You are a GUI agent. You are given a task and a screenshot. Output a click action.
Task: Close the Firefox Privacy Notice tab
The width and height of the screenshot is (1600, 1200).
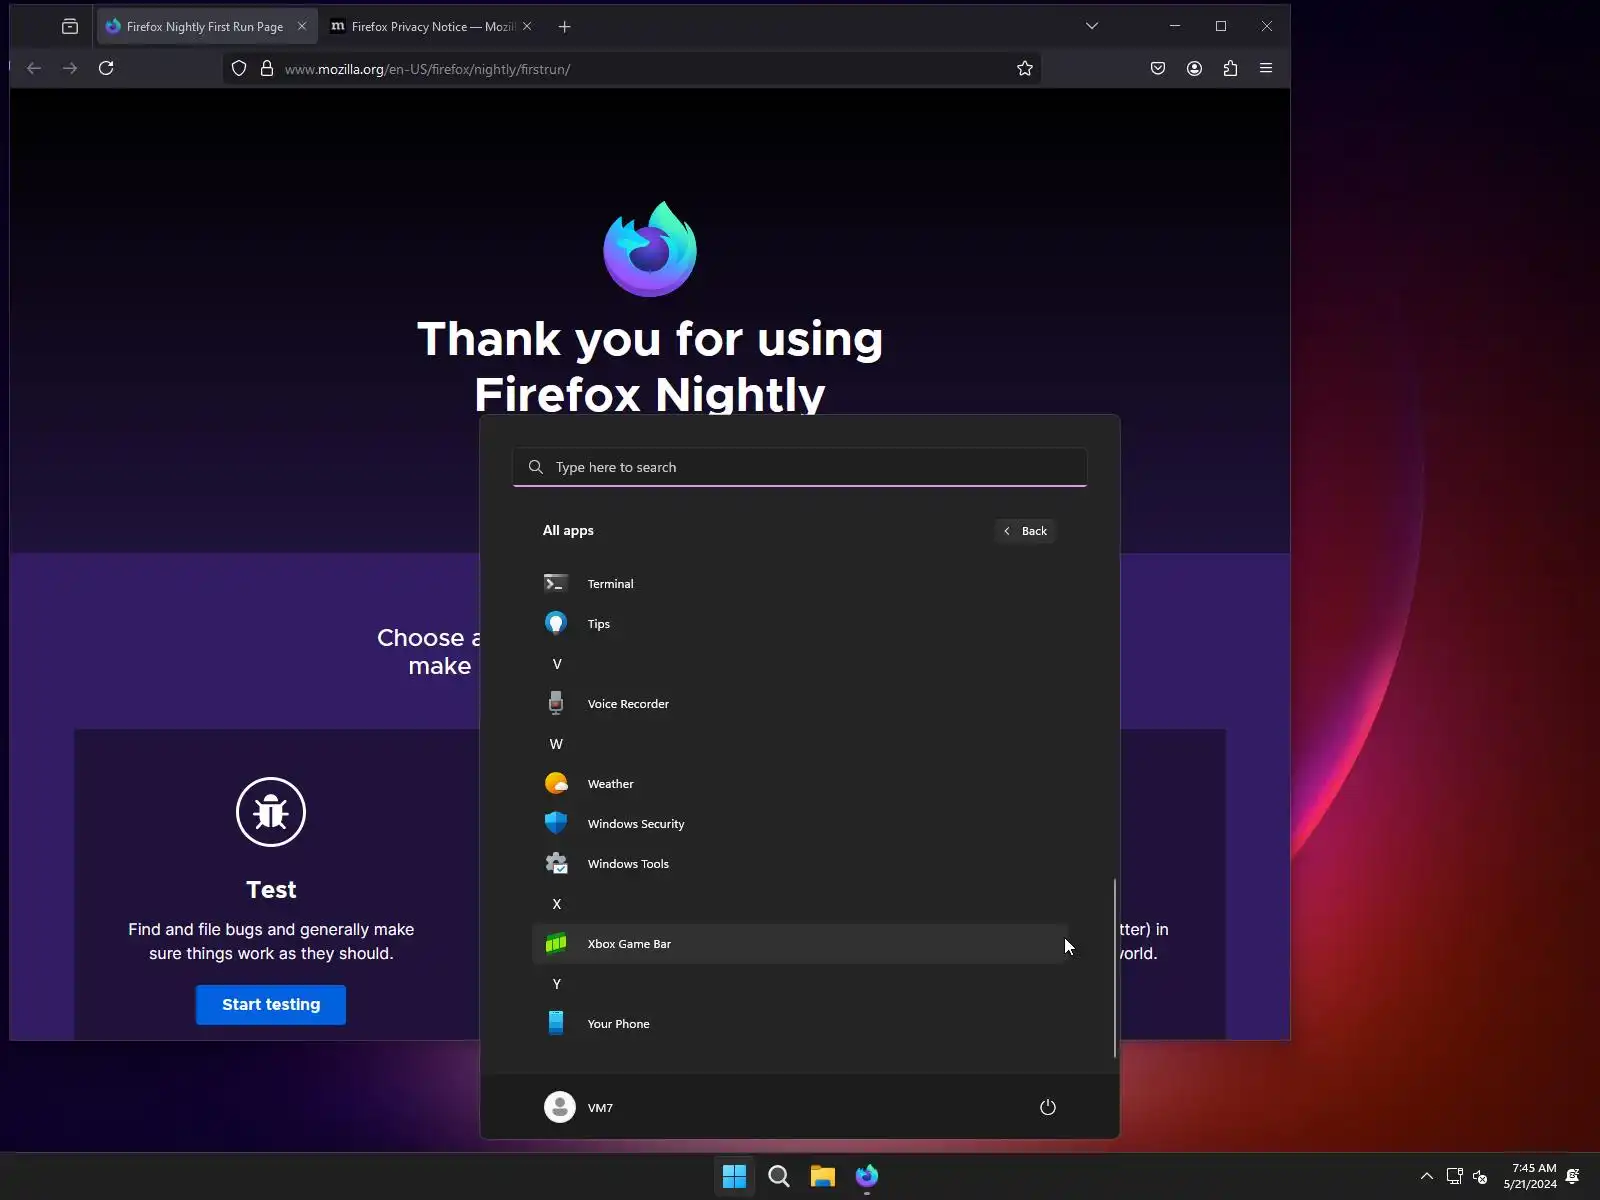(x=527, y=26)
